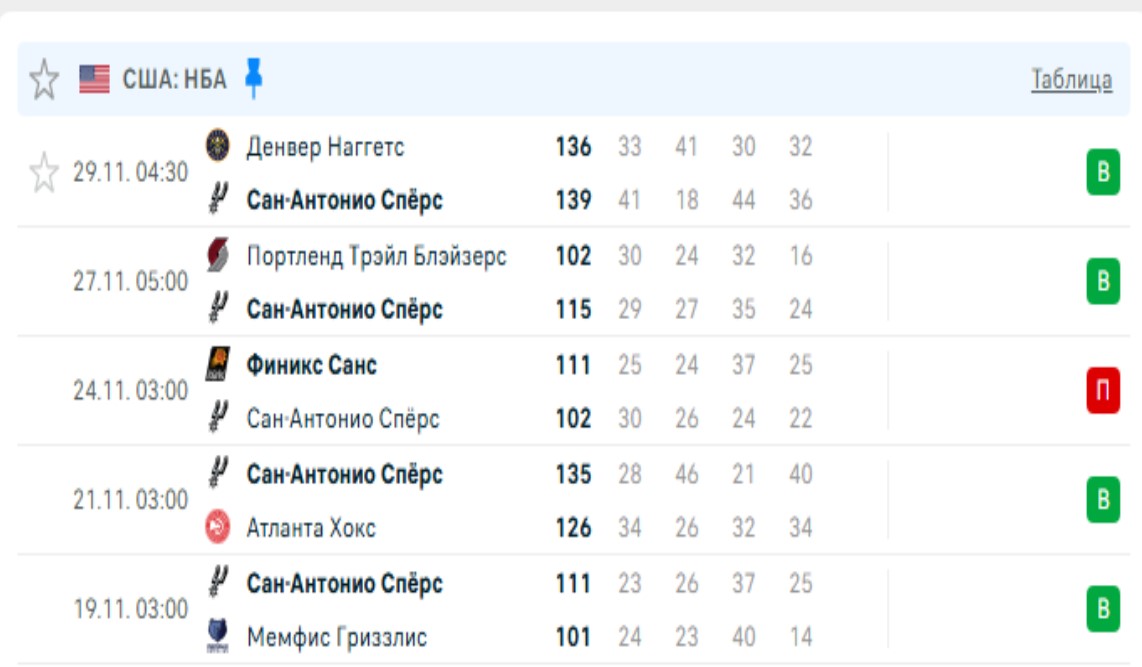Open the 21.11. 03:00 Atlanta match row
The image size is (1142, 667).
(x=130, y=500)
